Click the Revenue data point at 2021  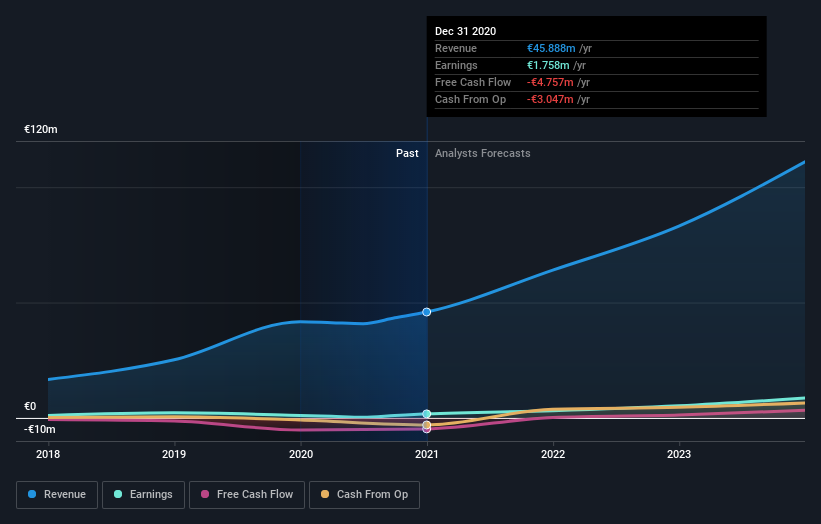[x=427, y=312]
